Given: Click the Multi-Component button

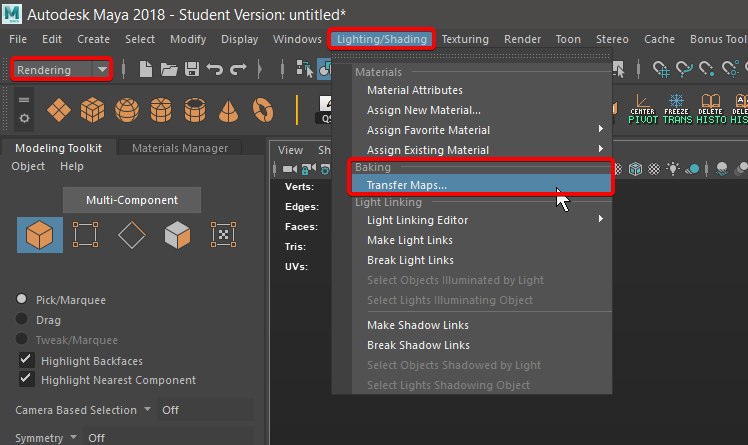Looking at the screenshot, I should coord(132,200).
